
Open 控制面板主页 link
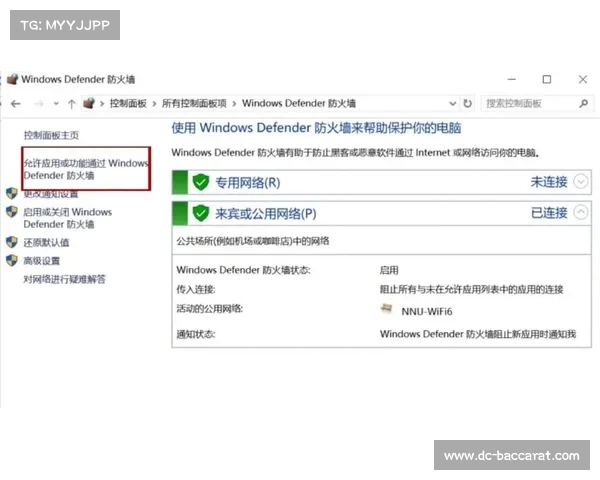point(51,135)
